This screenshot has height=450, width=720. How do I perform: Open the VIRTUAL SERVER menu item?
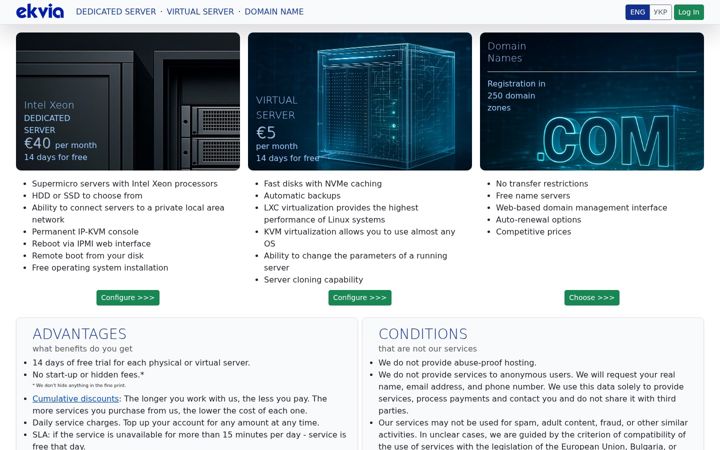(x=200, y=11)
